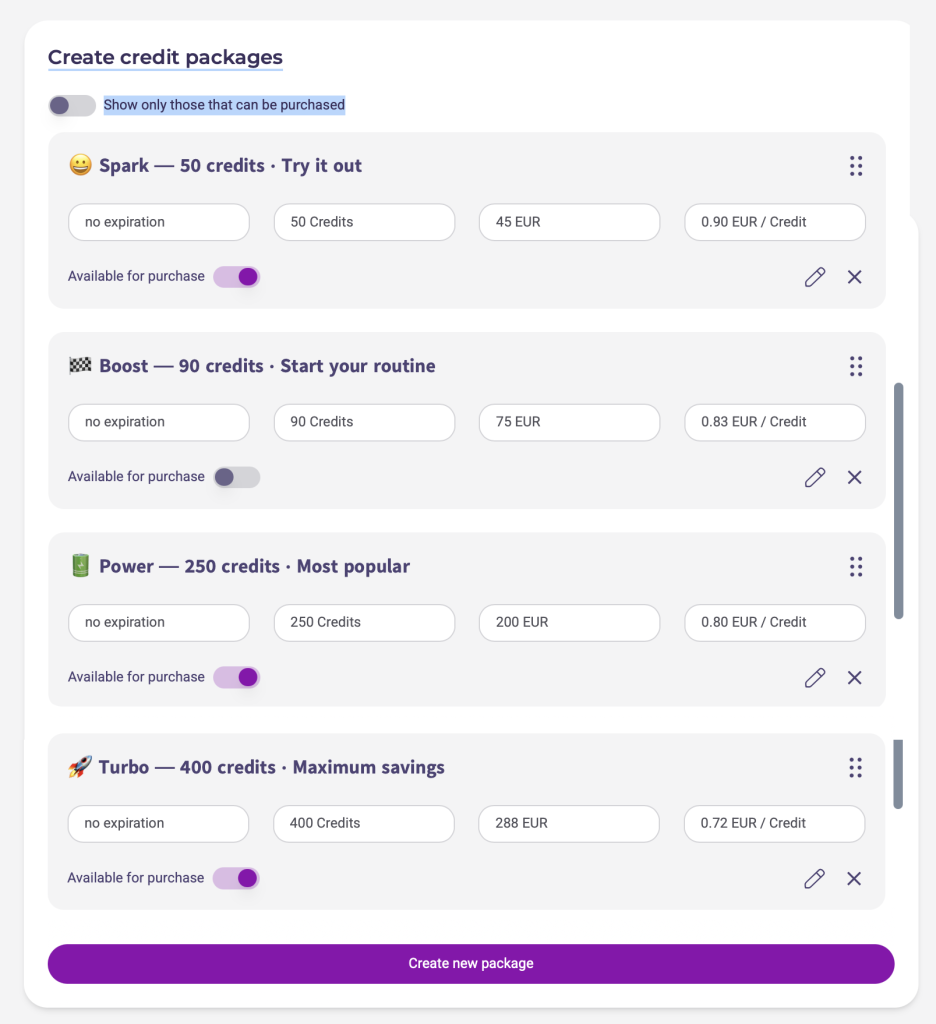Disable Spark's Available for purchase toggle
Image resolution: width=936 pixels, height=1024 pixels.
click(237, 277)
